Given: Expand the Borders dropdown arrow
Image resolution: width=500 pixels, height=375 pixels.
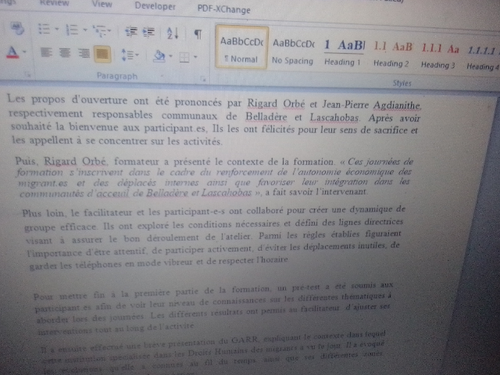Looking at the screenshot, I should [196, 57].
